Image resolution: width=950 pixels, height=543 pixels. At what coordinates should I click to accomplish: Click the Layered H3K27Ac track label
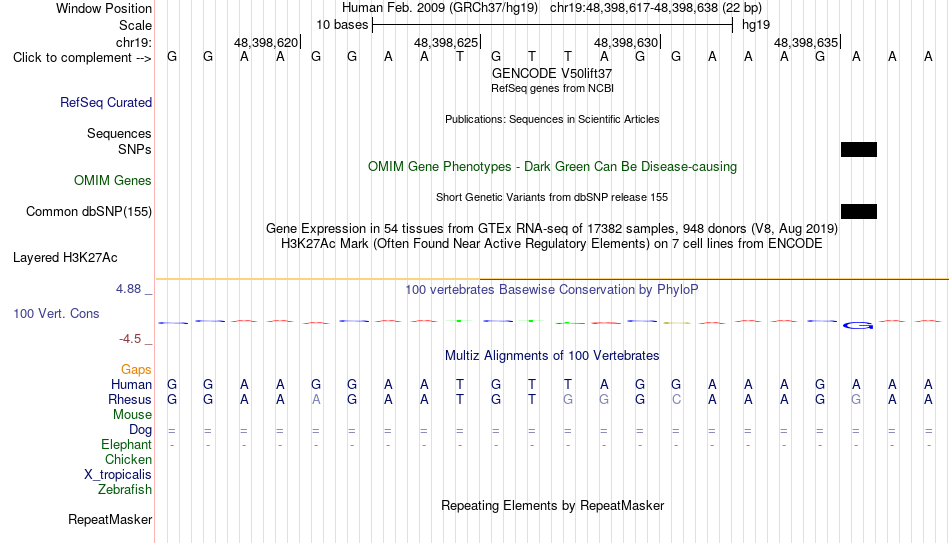pyautogui.click(x=65, y=258)
